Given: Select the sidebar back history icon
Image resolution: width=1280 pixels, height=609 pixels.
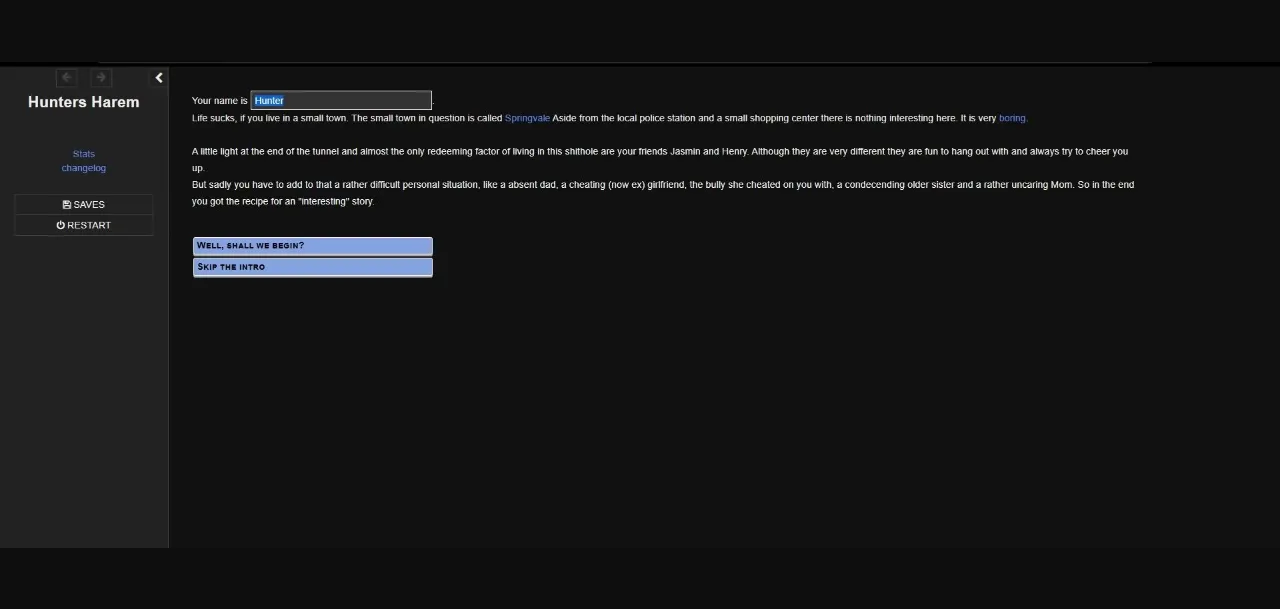Looking at the screenshot, I should coord(66,77).
